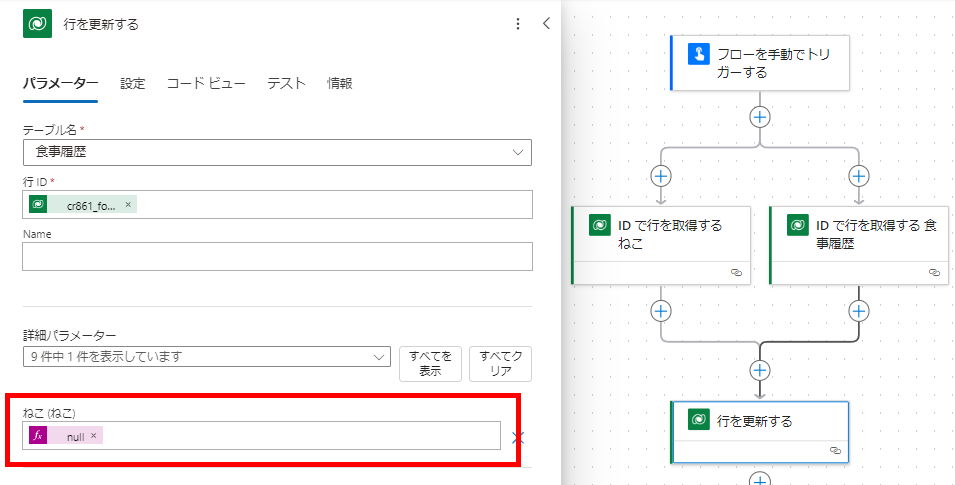Click the Dataverse icon beside 行を更新する title
Viewport: 955px width, 485px height.
[x=37, y=24]
